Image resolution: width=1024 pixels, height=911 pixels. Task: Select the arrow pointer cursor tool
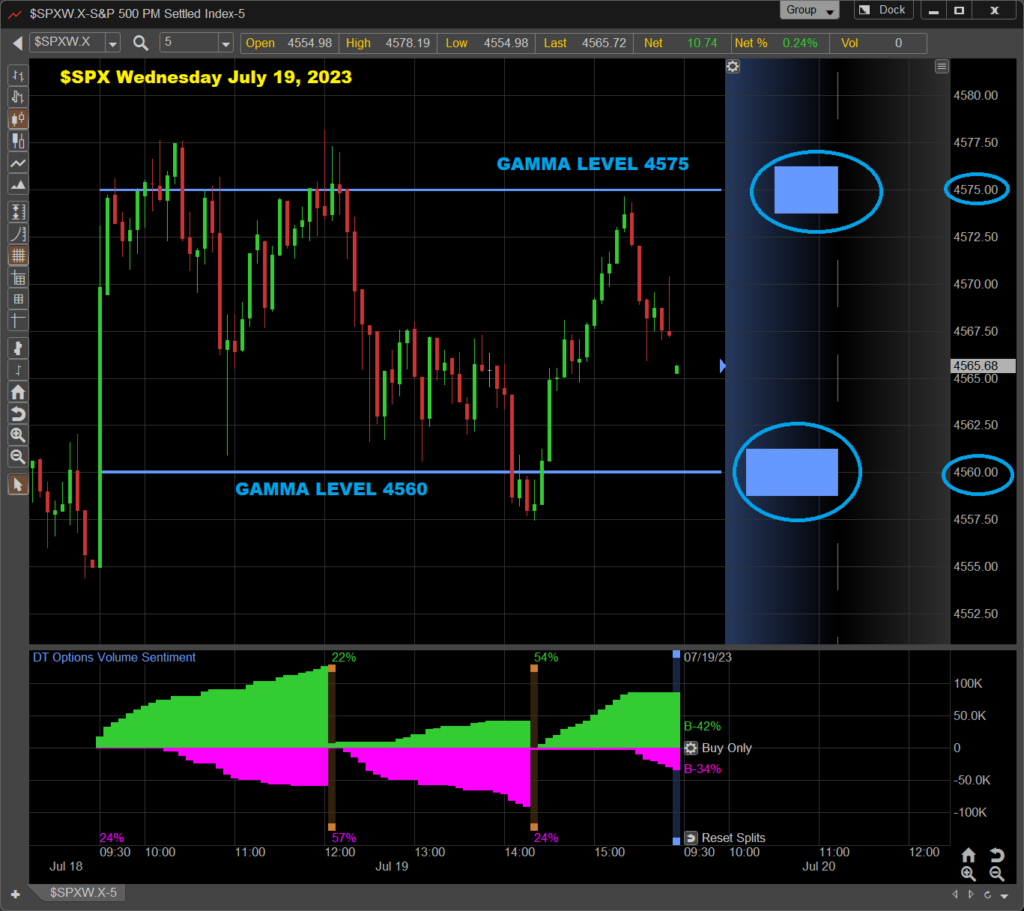point(17,485)
